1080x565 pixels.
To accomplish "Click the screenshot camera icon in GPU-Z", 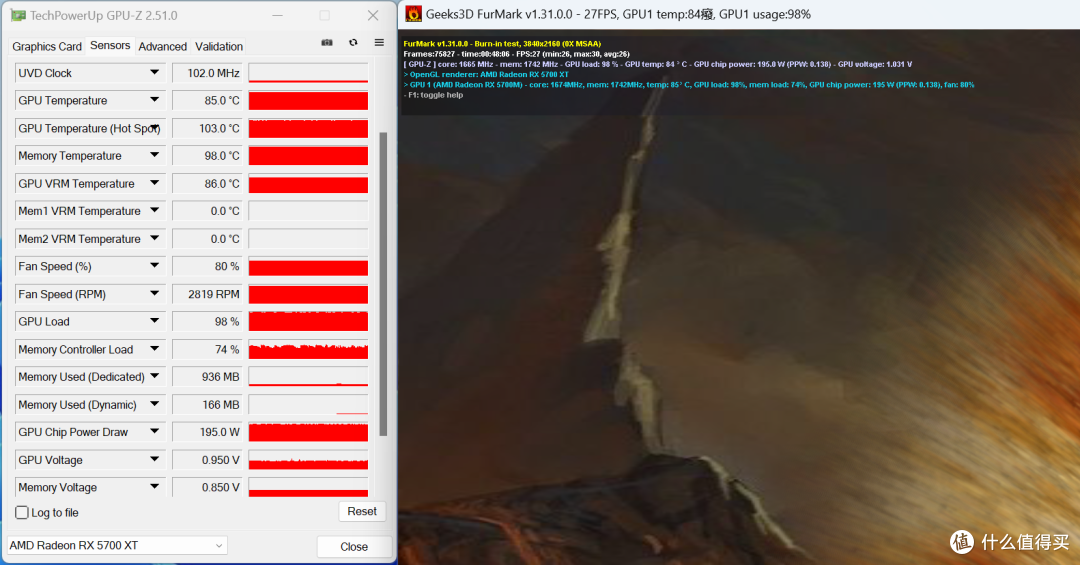I will tap(327, 43).
